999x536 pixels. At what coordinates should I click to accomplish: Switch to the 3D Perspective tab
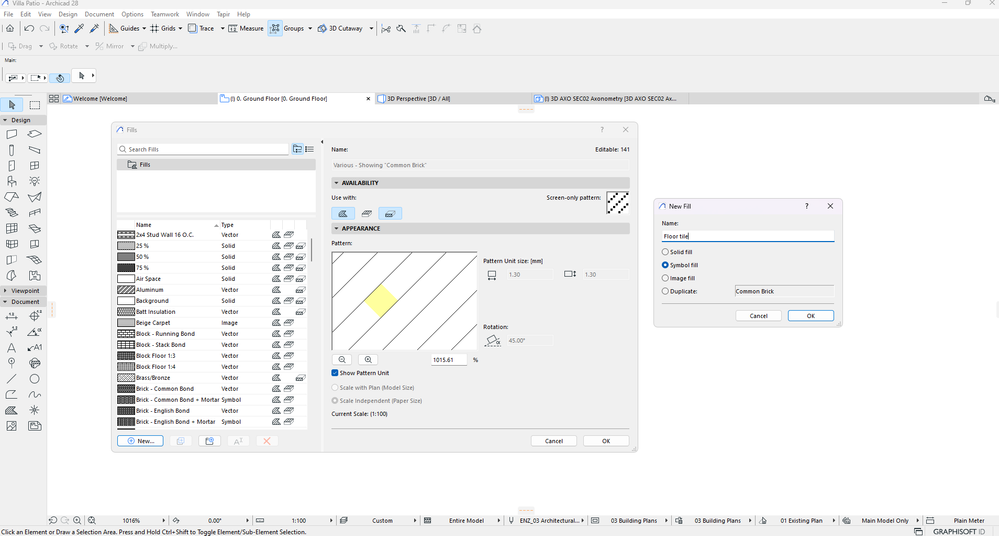point(417,99)
